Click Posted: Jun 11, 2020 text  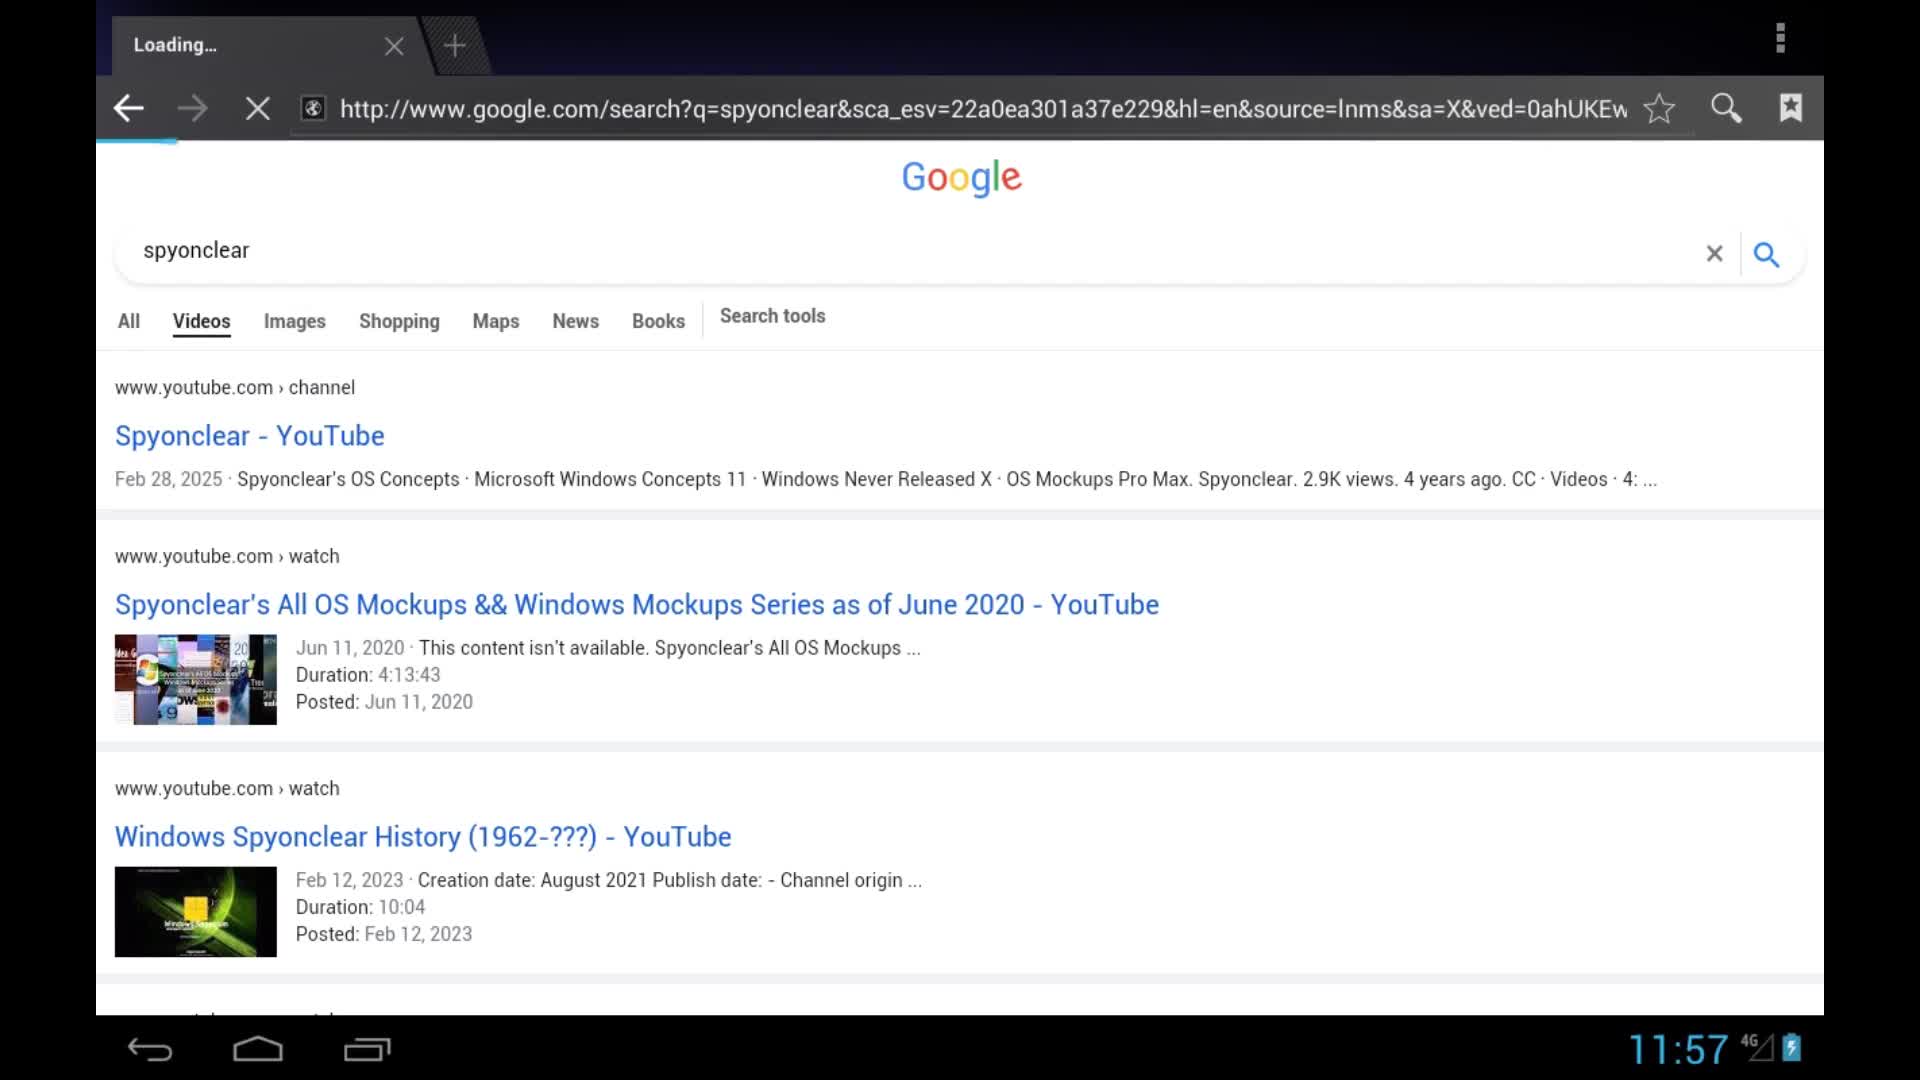pos(384,702)
